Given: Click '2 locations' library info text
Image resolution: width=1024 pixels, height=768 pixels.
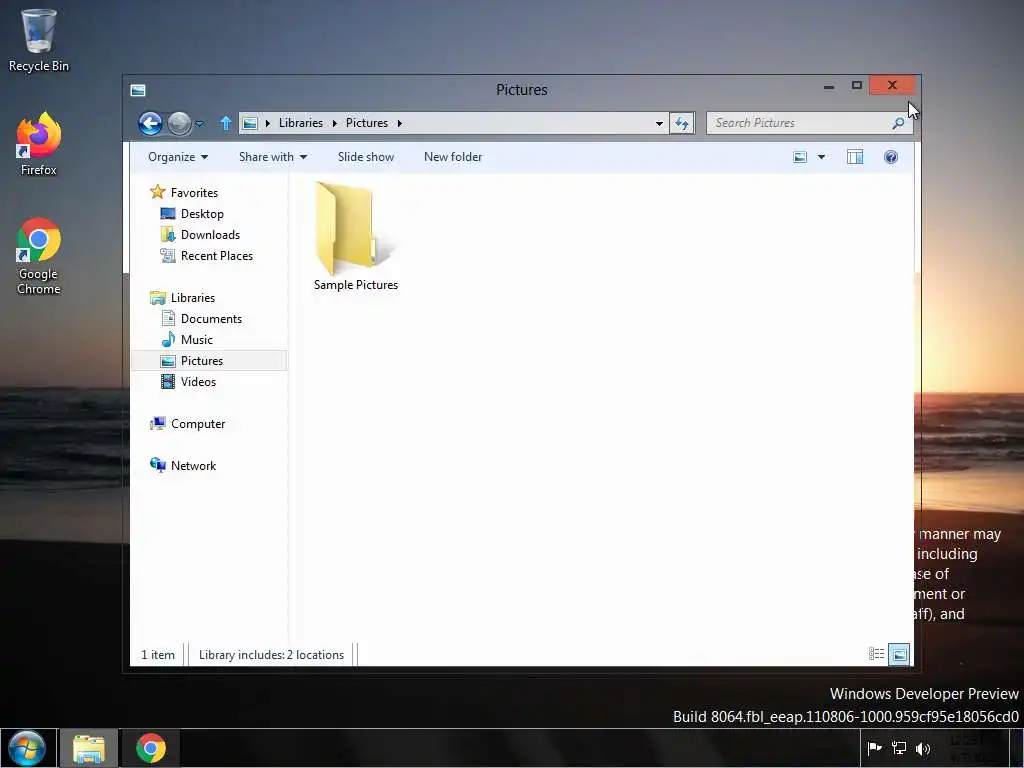Looking at the screenshot, I should 315,654.
